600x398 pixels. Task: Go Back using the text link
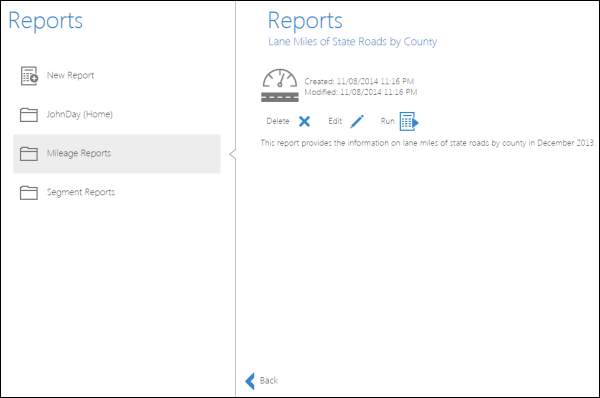269,380
